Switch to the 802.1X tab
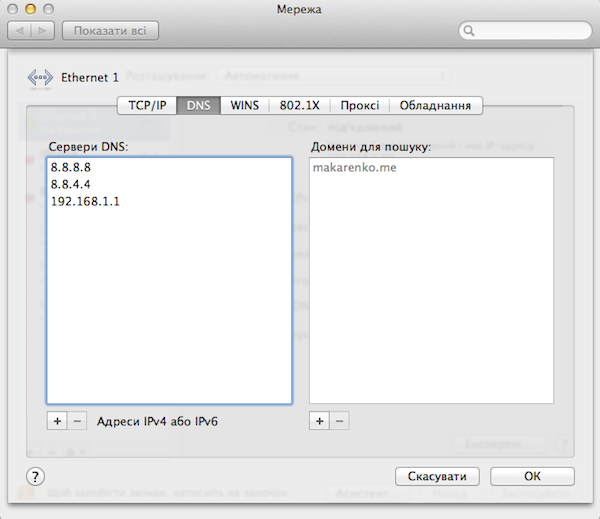This screenshot has width=600, height=519. pos(300,105)
